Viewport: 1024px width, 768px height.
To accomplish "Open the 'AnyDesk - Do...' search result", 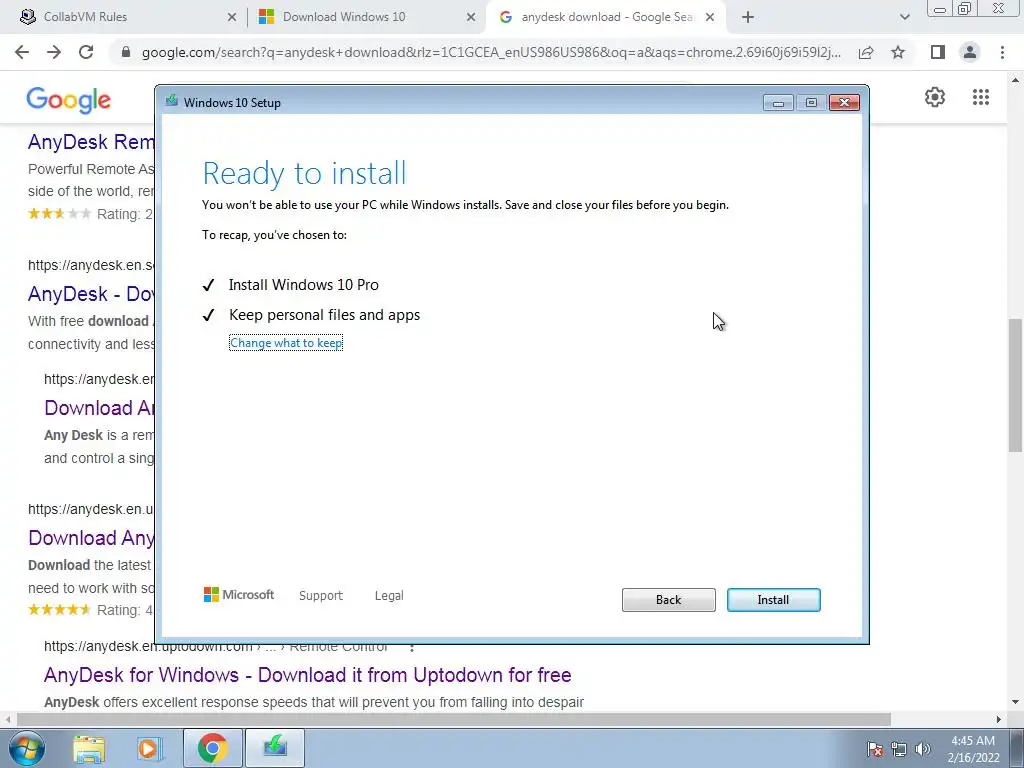I will (x=91, y=294).
